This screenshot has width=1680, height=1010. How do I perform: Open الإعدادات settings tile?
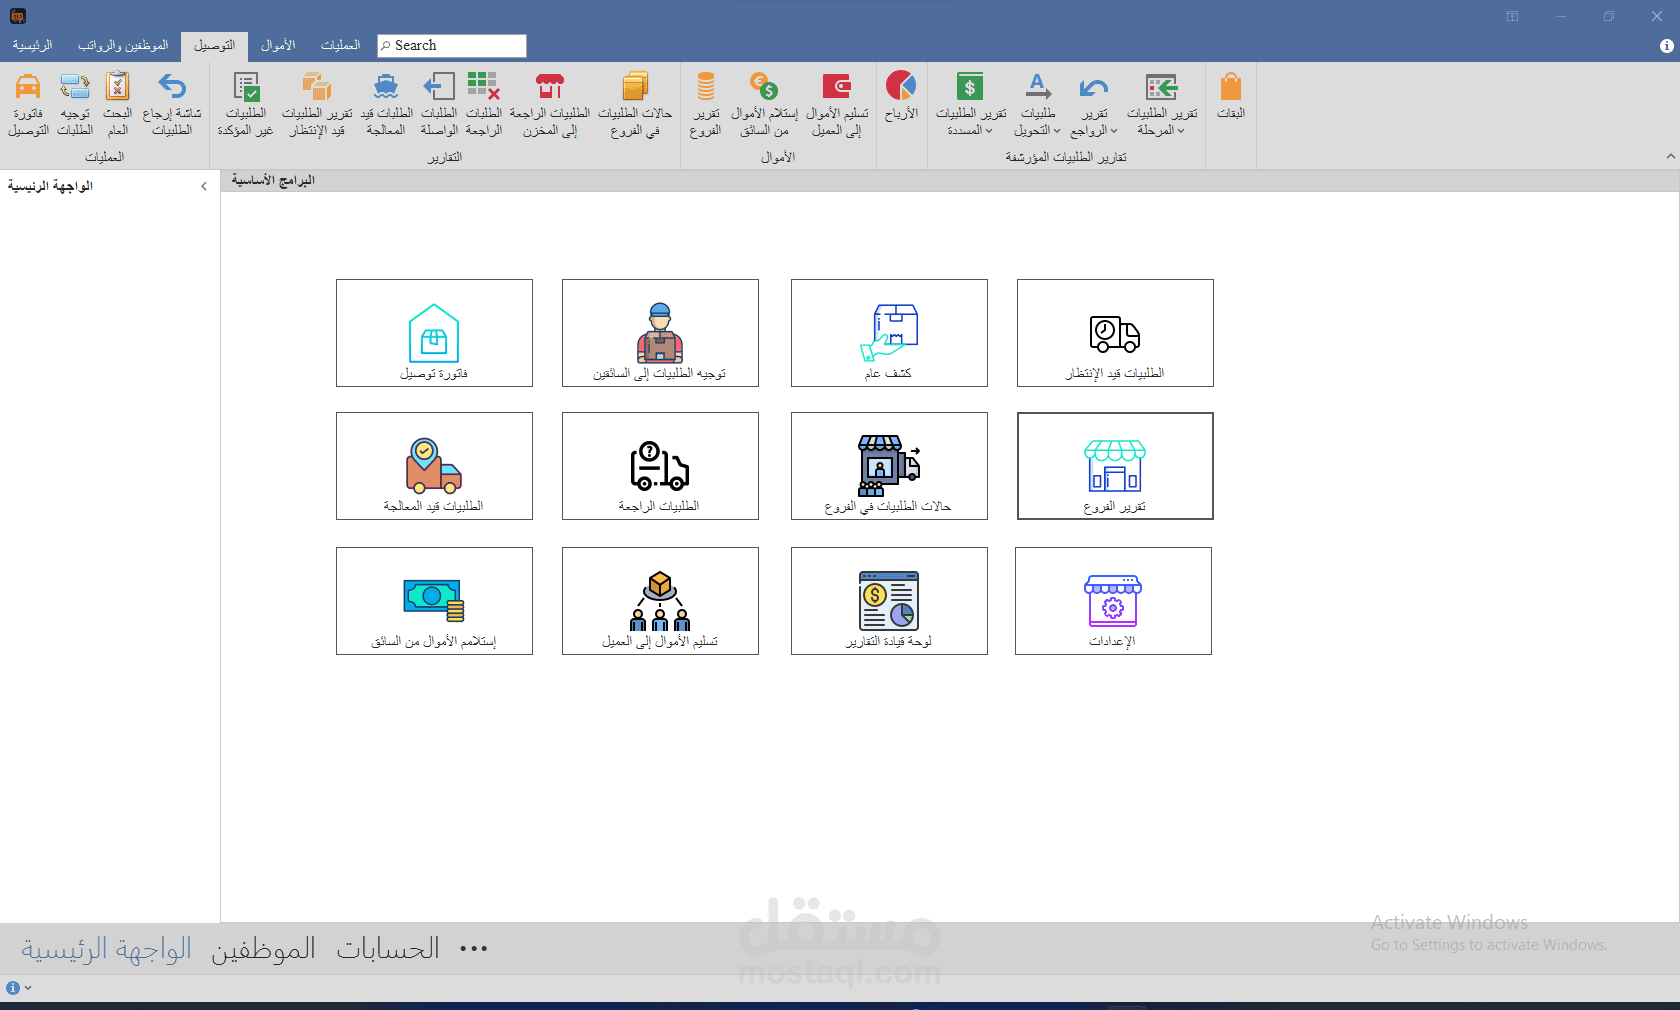1113,601
